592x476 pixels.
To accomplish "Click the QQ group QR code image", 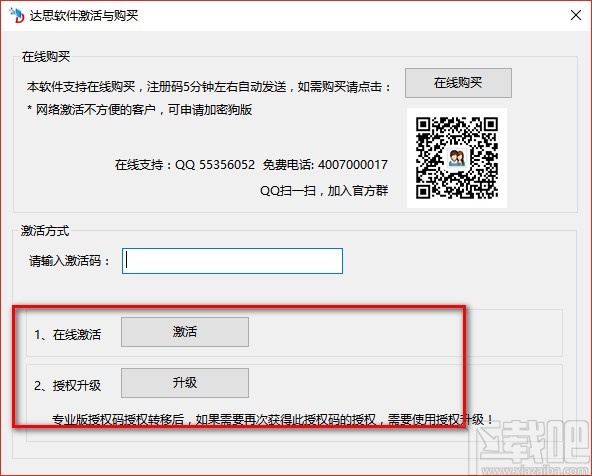I will (x=457, y=158).
